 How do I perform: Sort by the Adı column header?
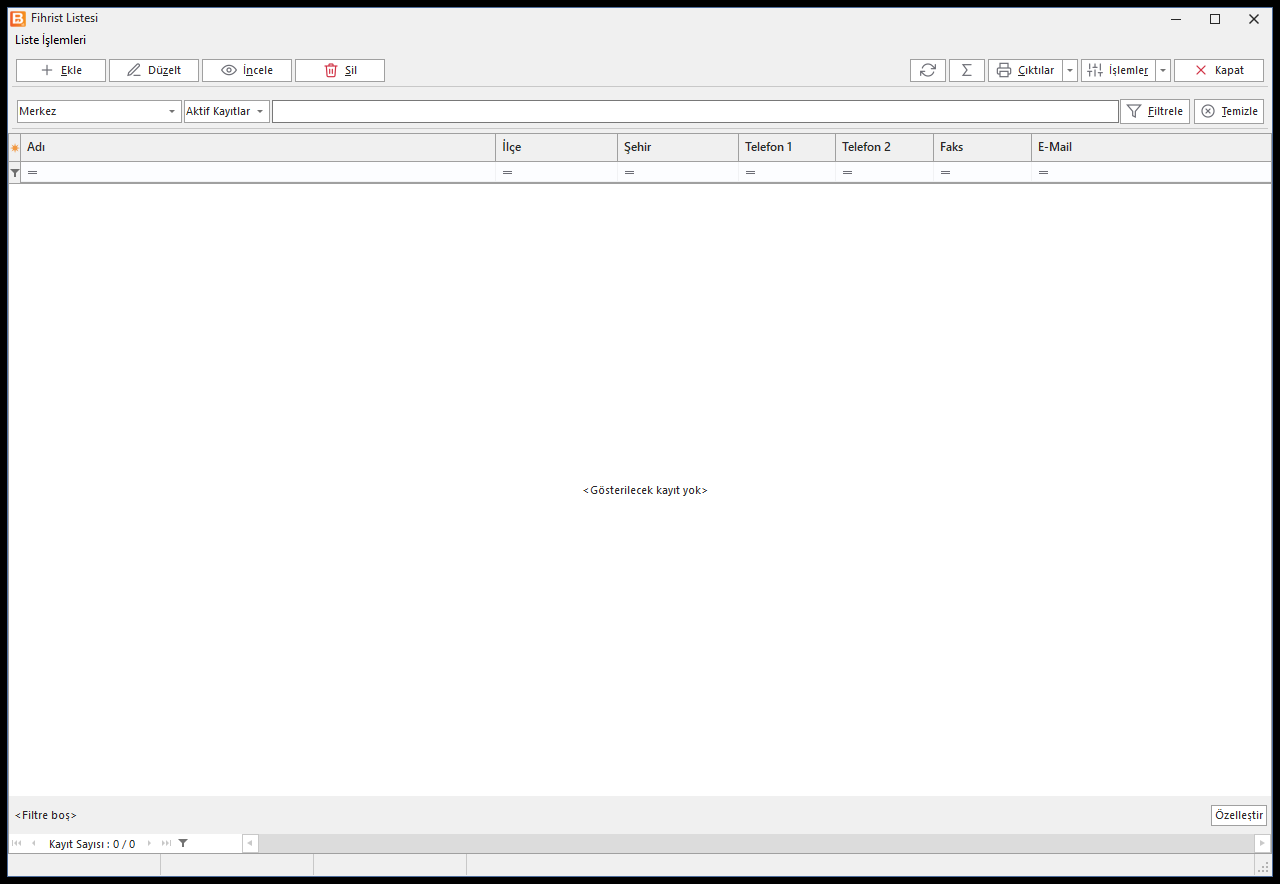coord(258,147)
